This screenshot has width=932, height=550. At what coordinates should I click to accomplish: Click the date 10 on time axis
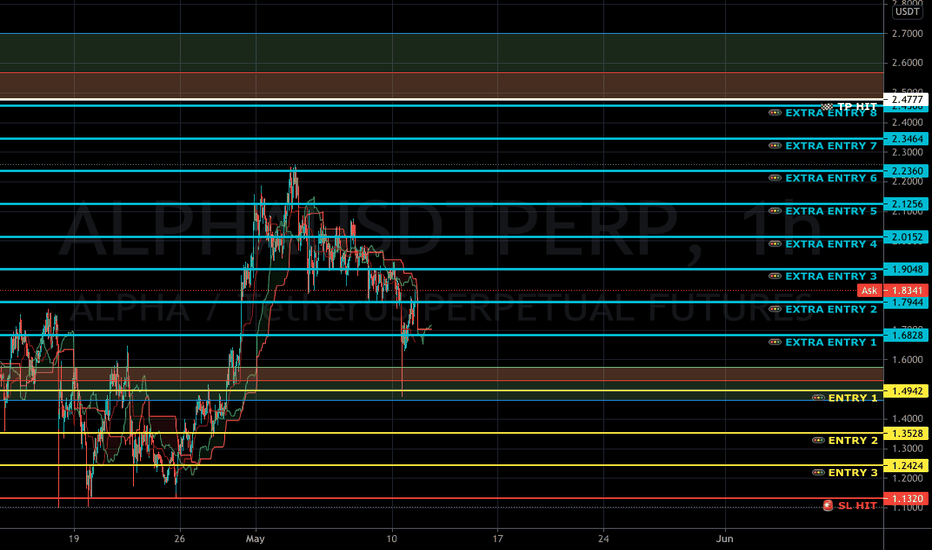pyautogui.click(x=392, y=539)
